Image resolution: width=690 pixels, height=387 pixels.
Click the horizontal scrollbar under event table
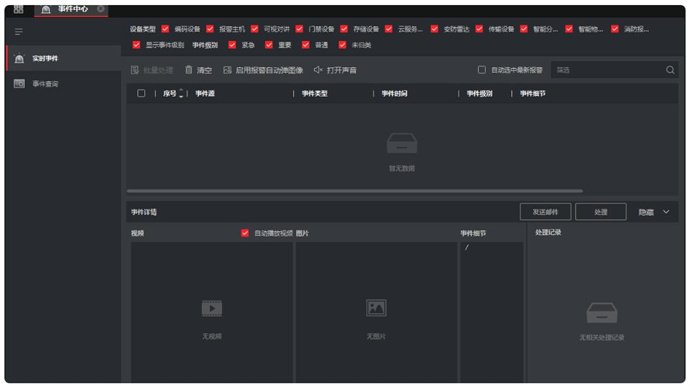pos(355,191)
